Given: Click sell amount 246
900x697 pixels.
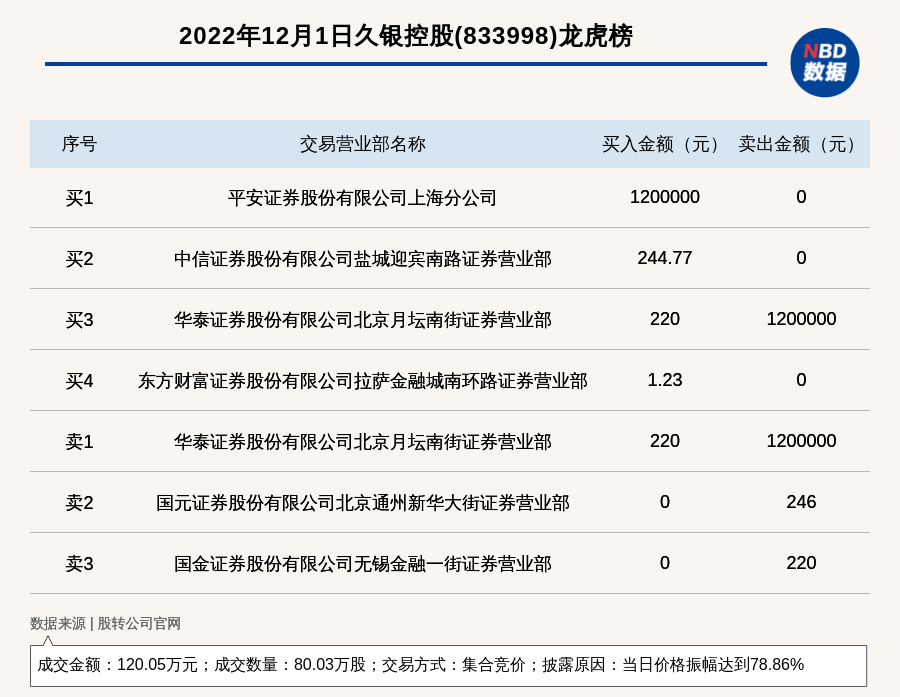Looking at the screenshot, I should (801, 501).
